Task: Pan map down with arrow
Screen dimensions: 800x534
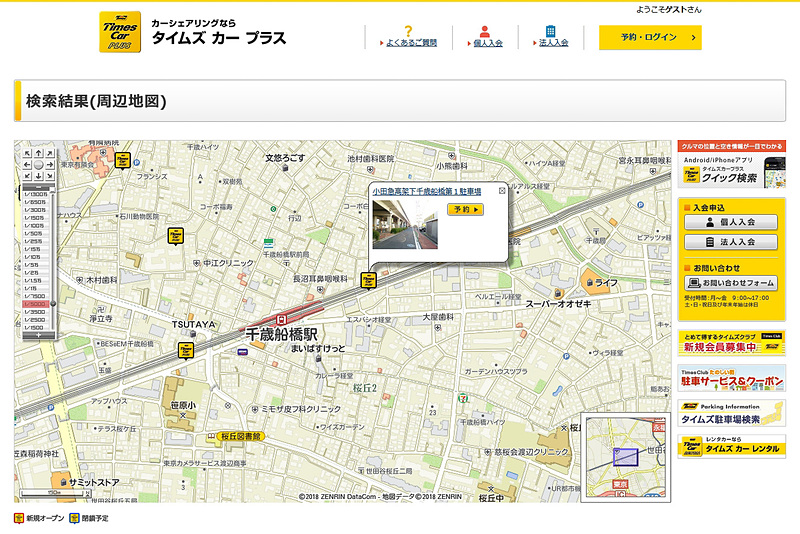Action: tap(39, 176)
